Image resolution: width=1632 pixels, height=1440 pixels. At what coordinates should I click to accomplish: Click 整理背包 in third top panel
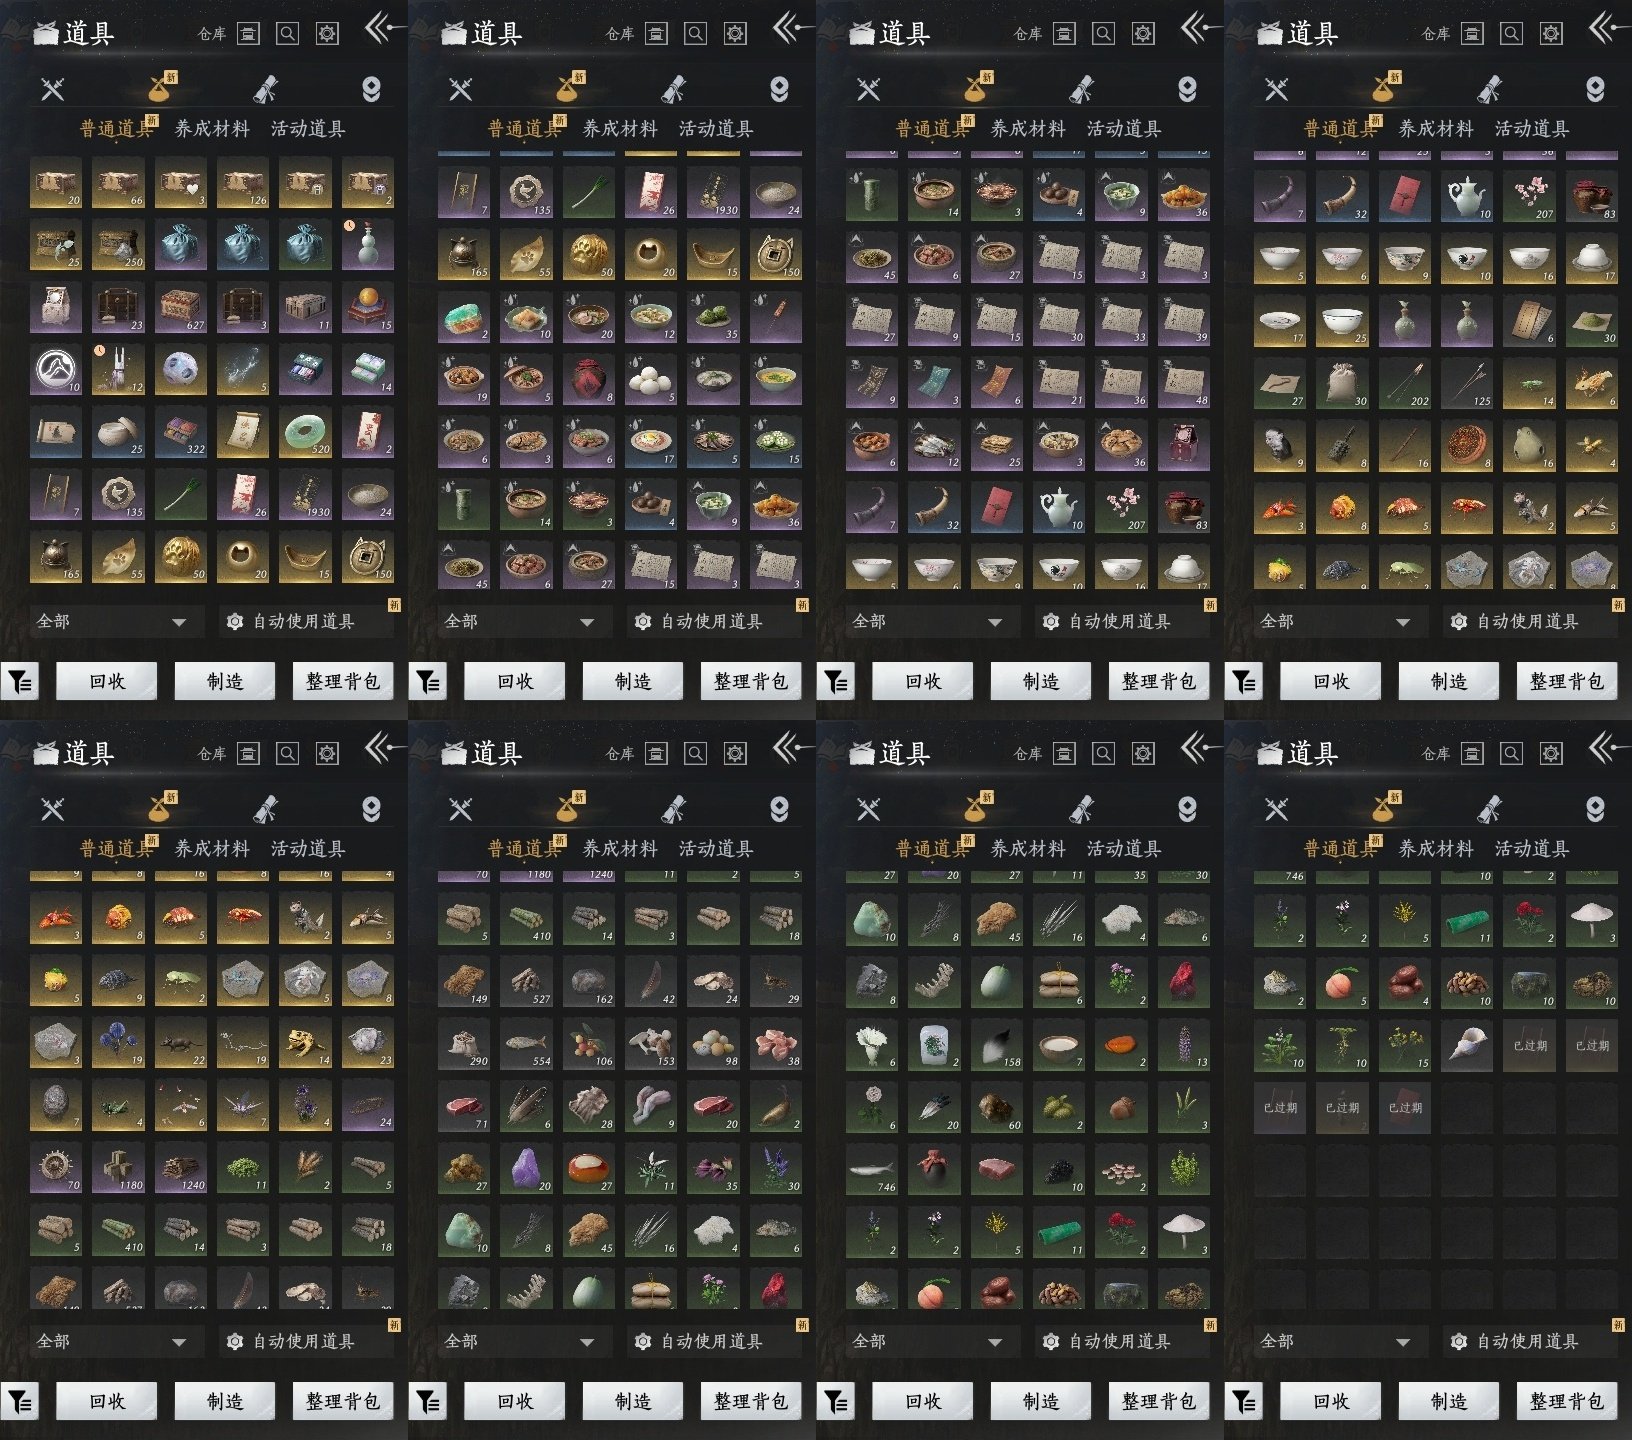(1159, 681)
